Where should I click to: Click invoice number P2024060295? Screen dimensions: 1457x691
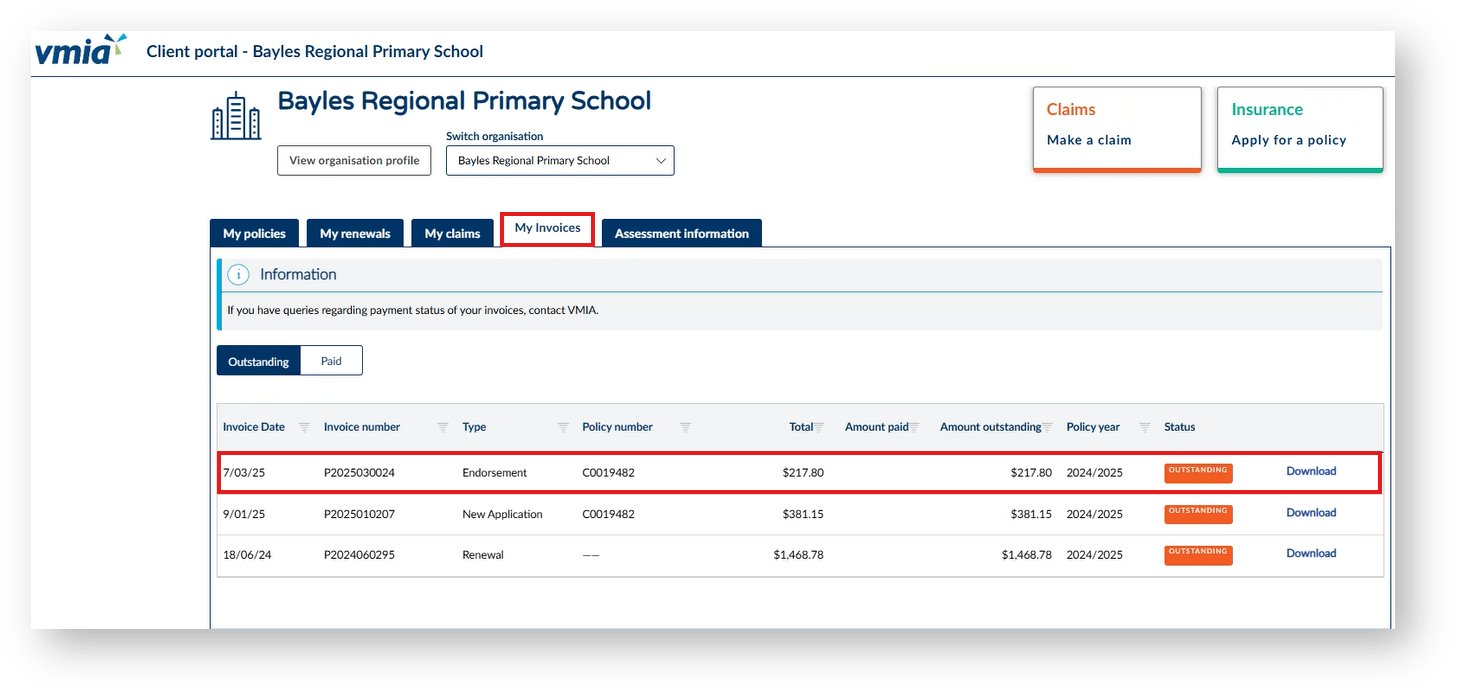(359, 555)
